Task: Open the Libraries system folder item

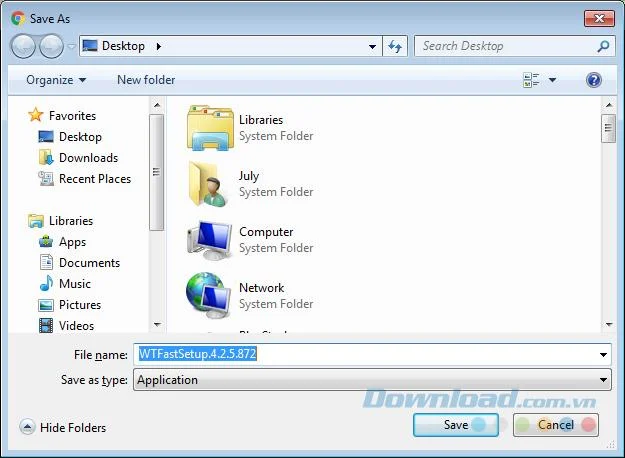Action: pos(250,128)
